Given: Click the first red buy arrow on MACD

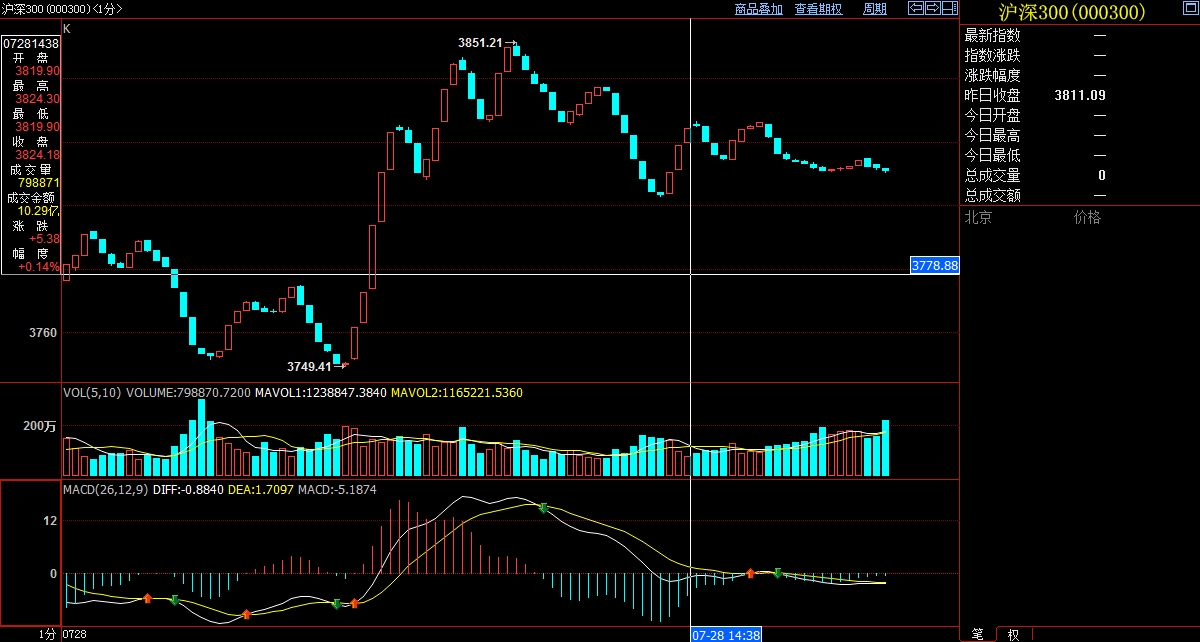Looking at the screenshot, I should (147, 598).
